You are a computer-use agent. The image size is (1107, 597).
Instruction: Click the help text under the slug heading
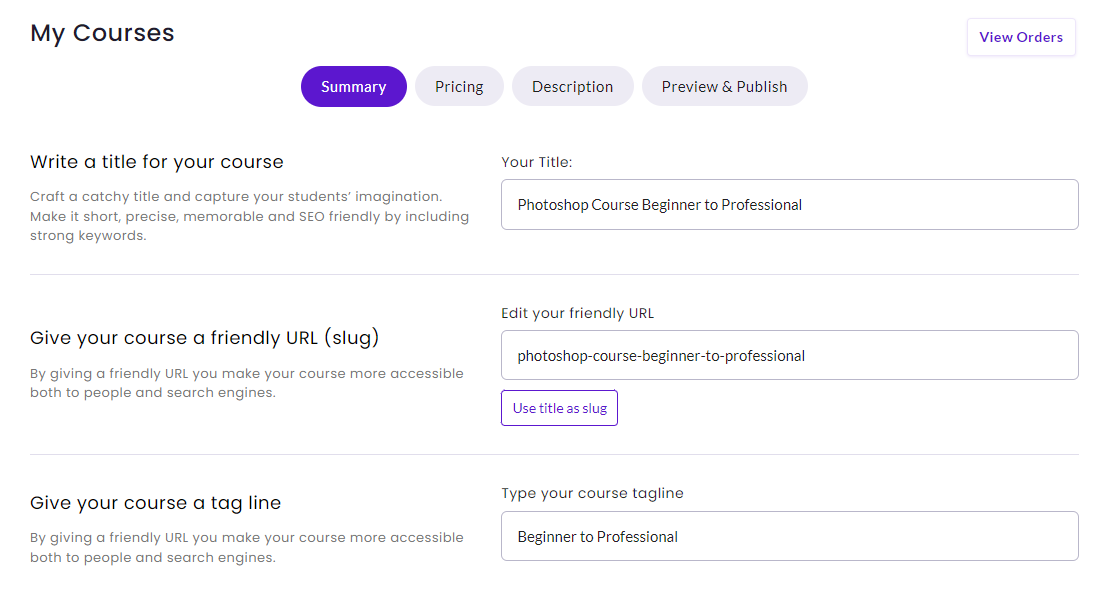coord(246,382)
